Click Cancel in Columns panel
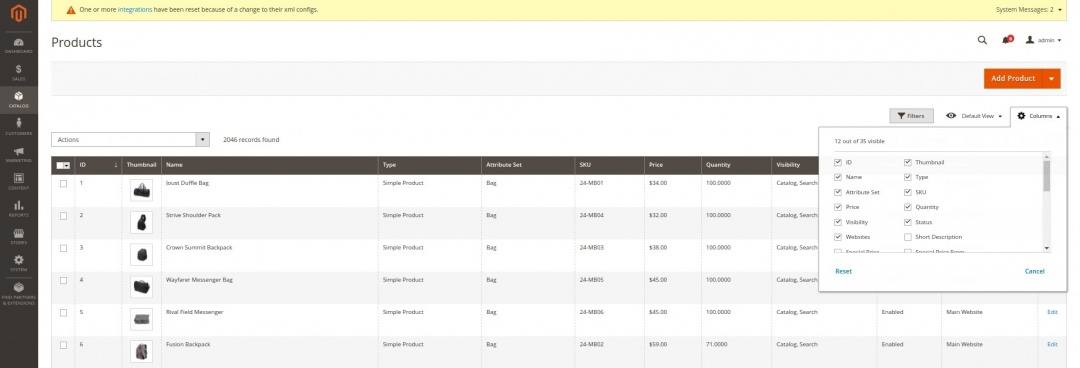The image size is (1080, 368). pyautogui.click(x=1035, y=272)
